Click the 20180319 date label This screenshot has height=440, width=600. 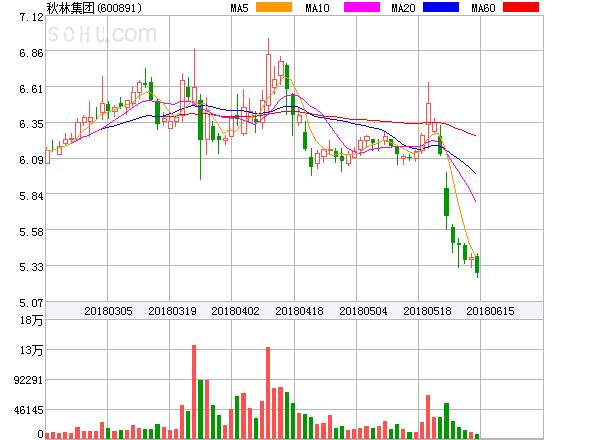pyautogui.click(x=172, y=311)
